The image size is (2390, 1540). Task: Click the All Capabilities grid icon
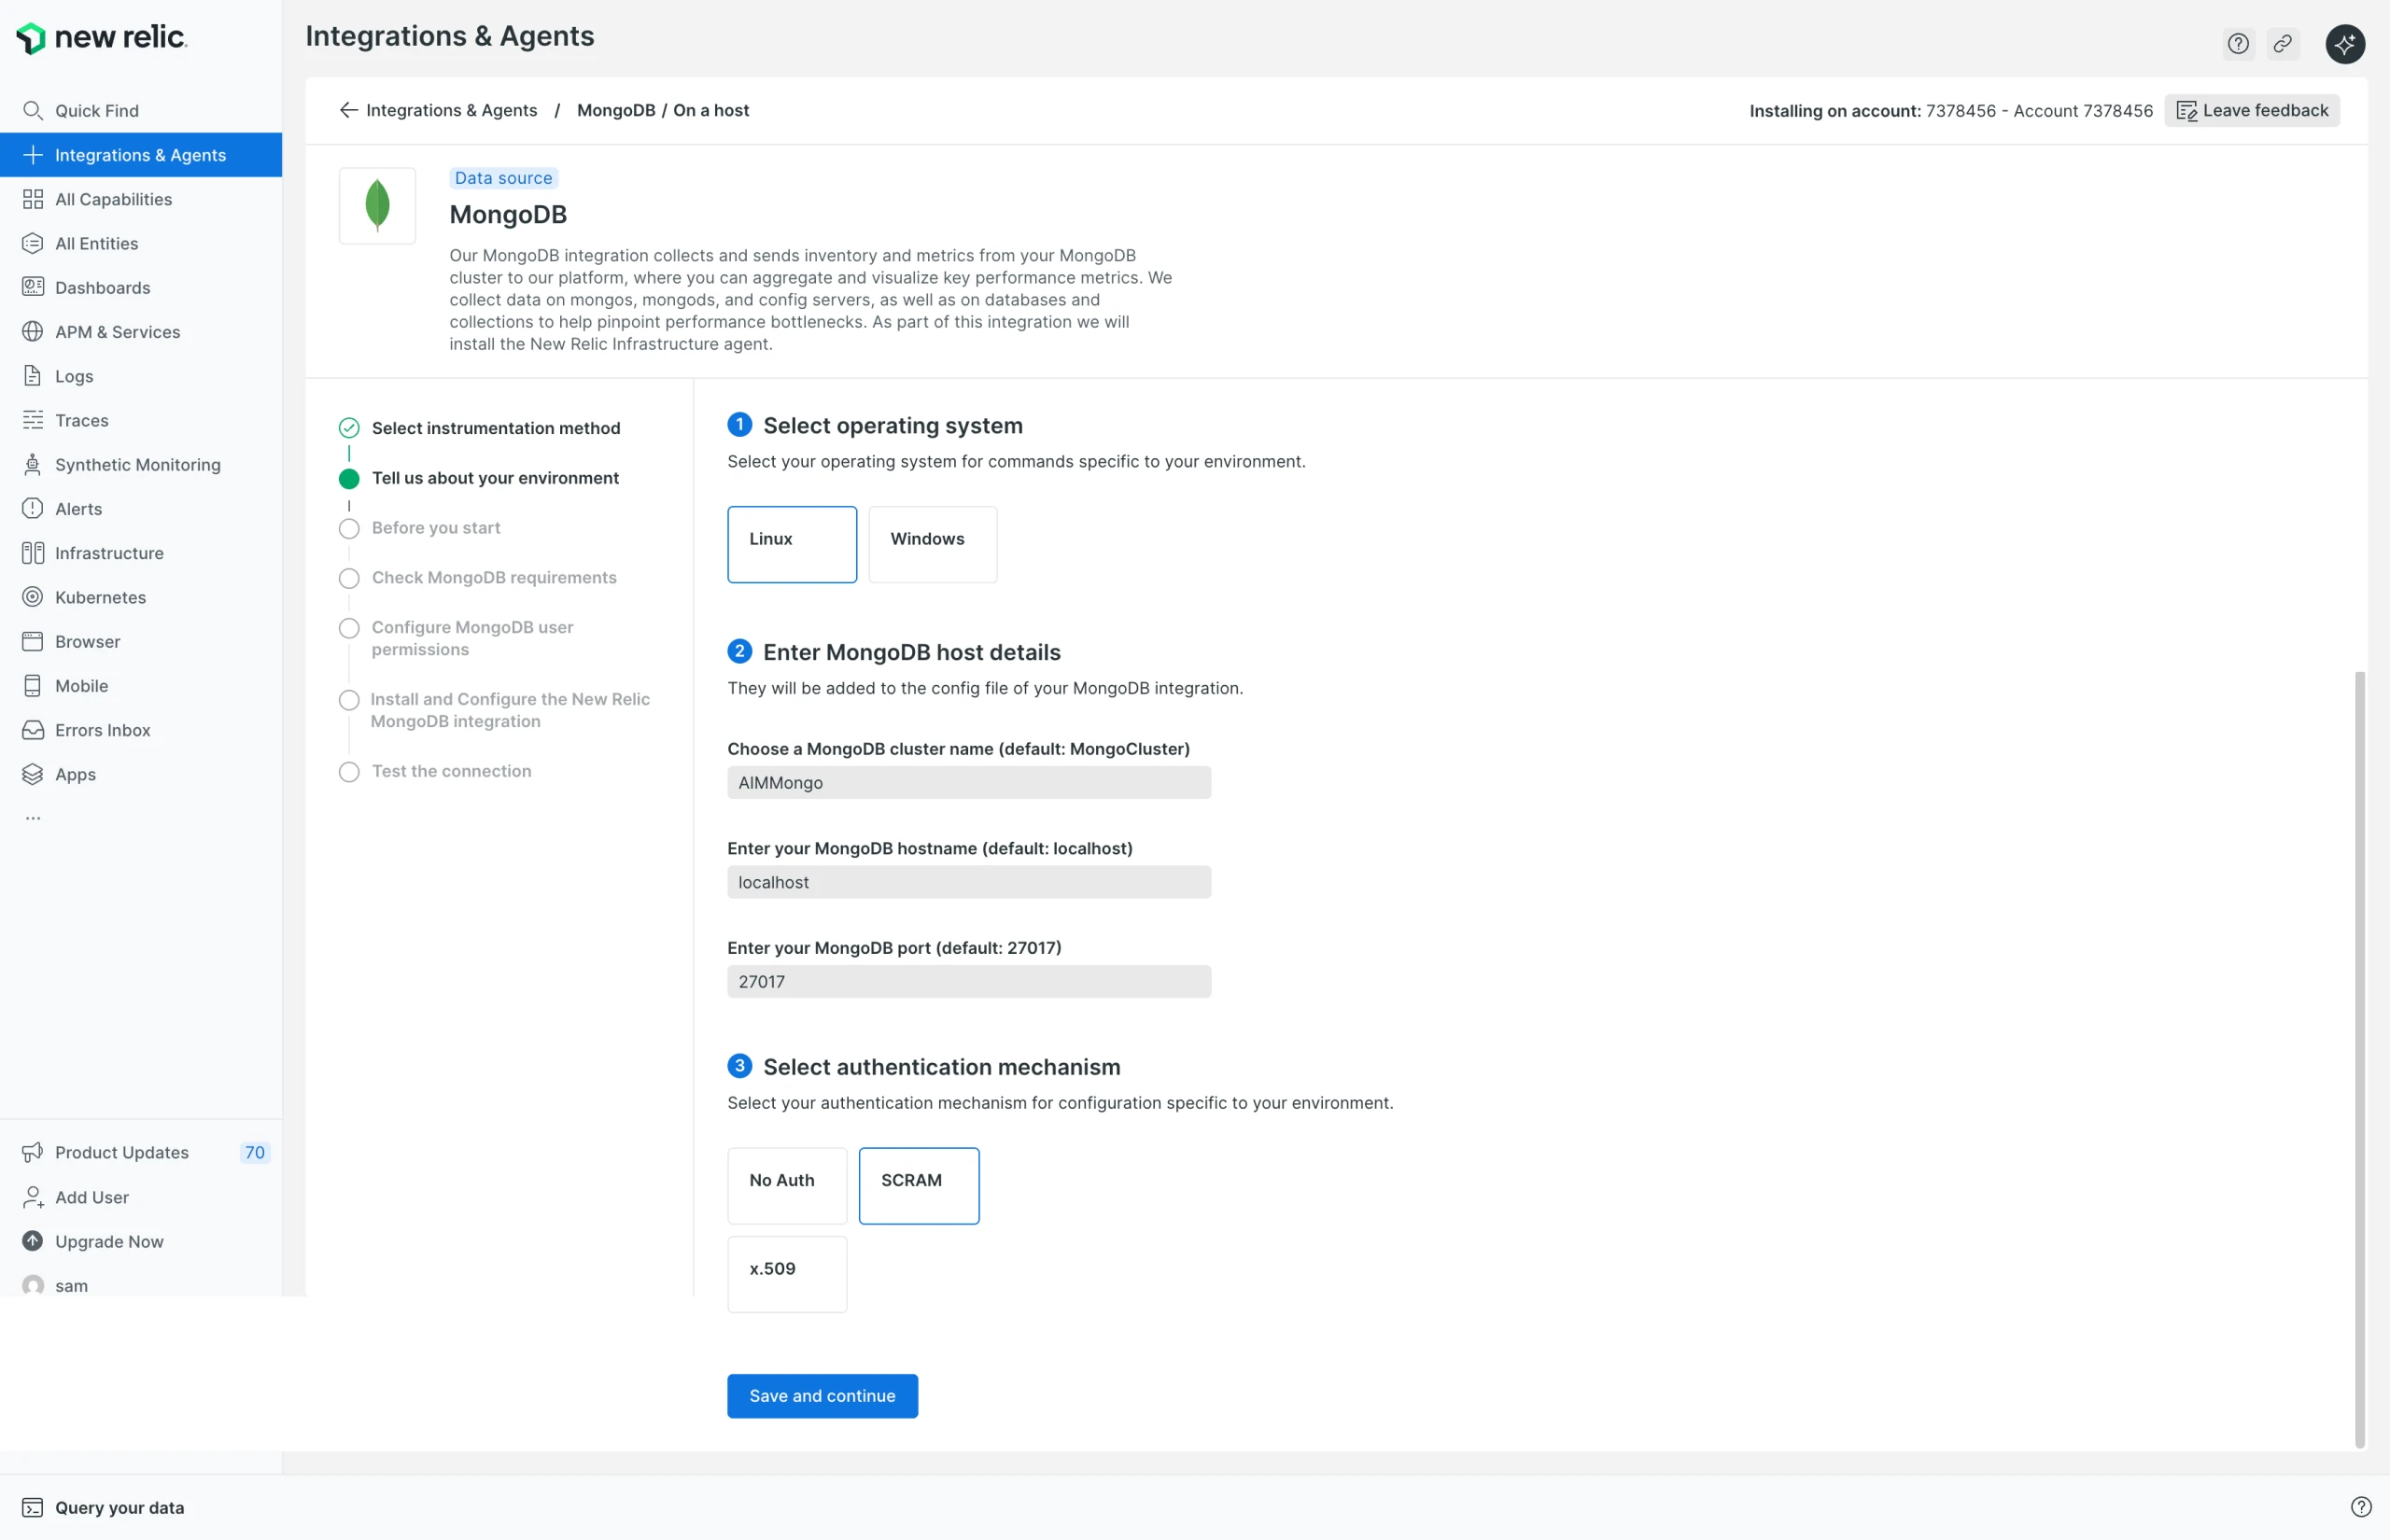(x=33, y=199)
